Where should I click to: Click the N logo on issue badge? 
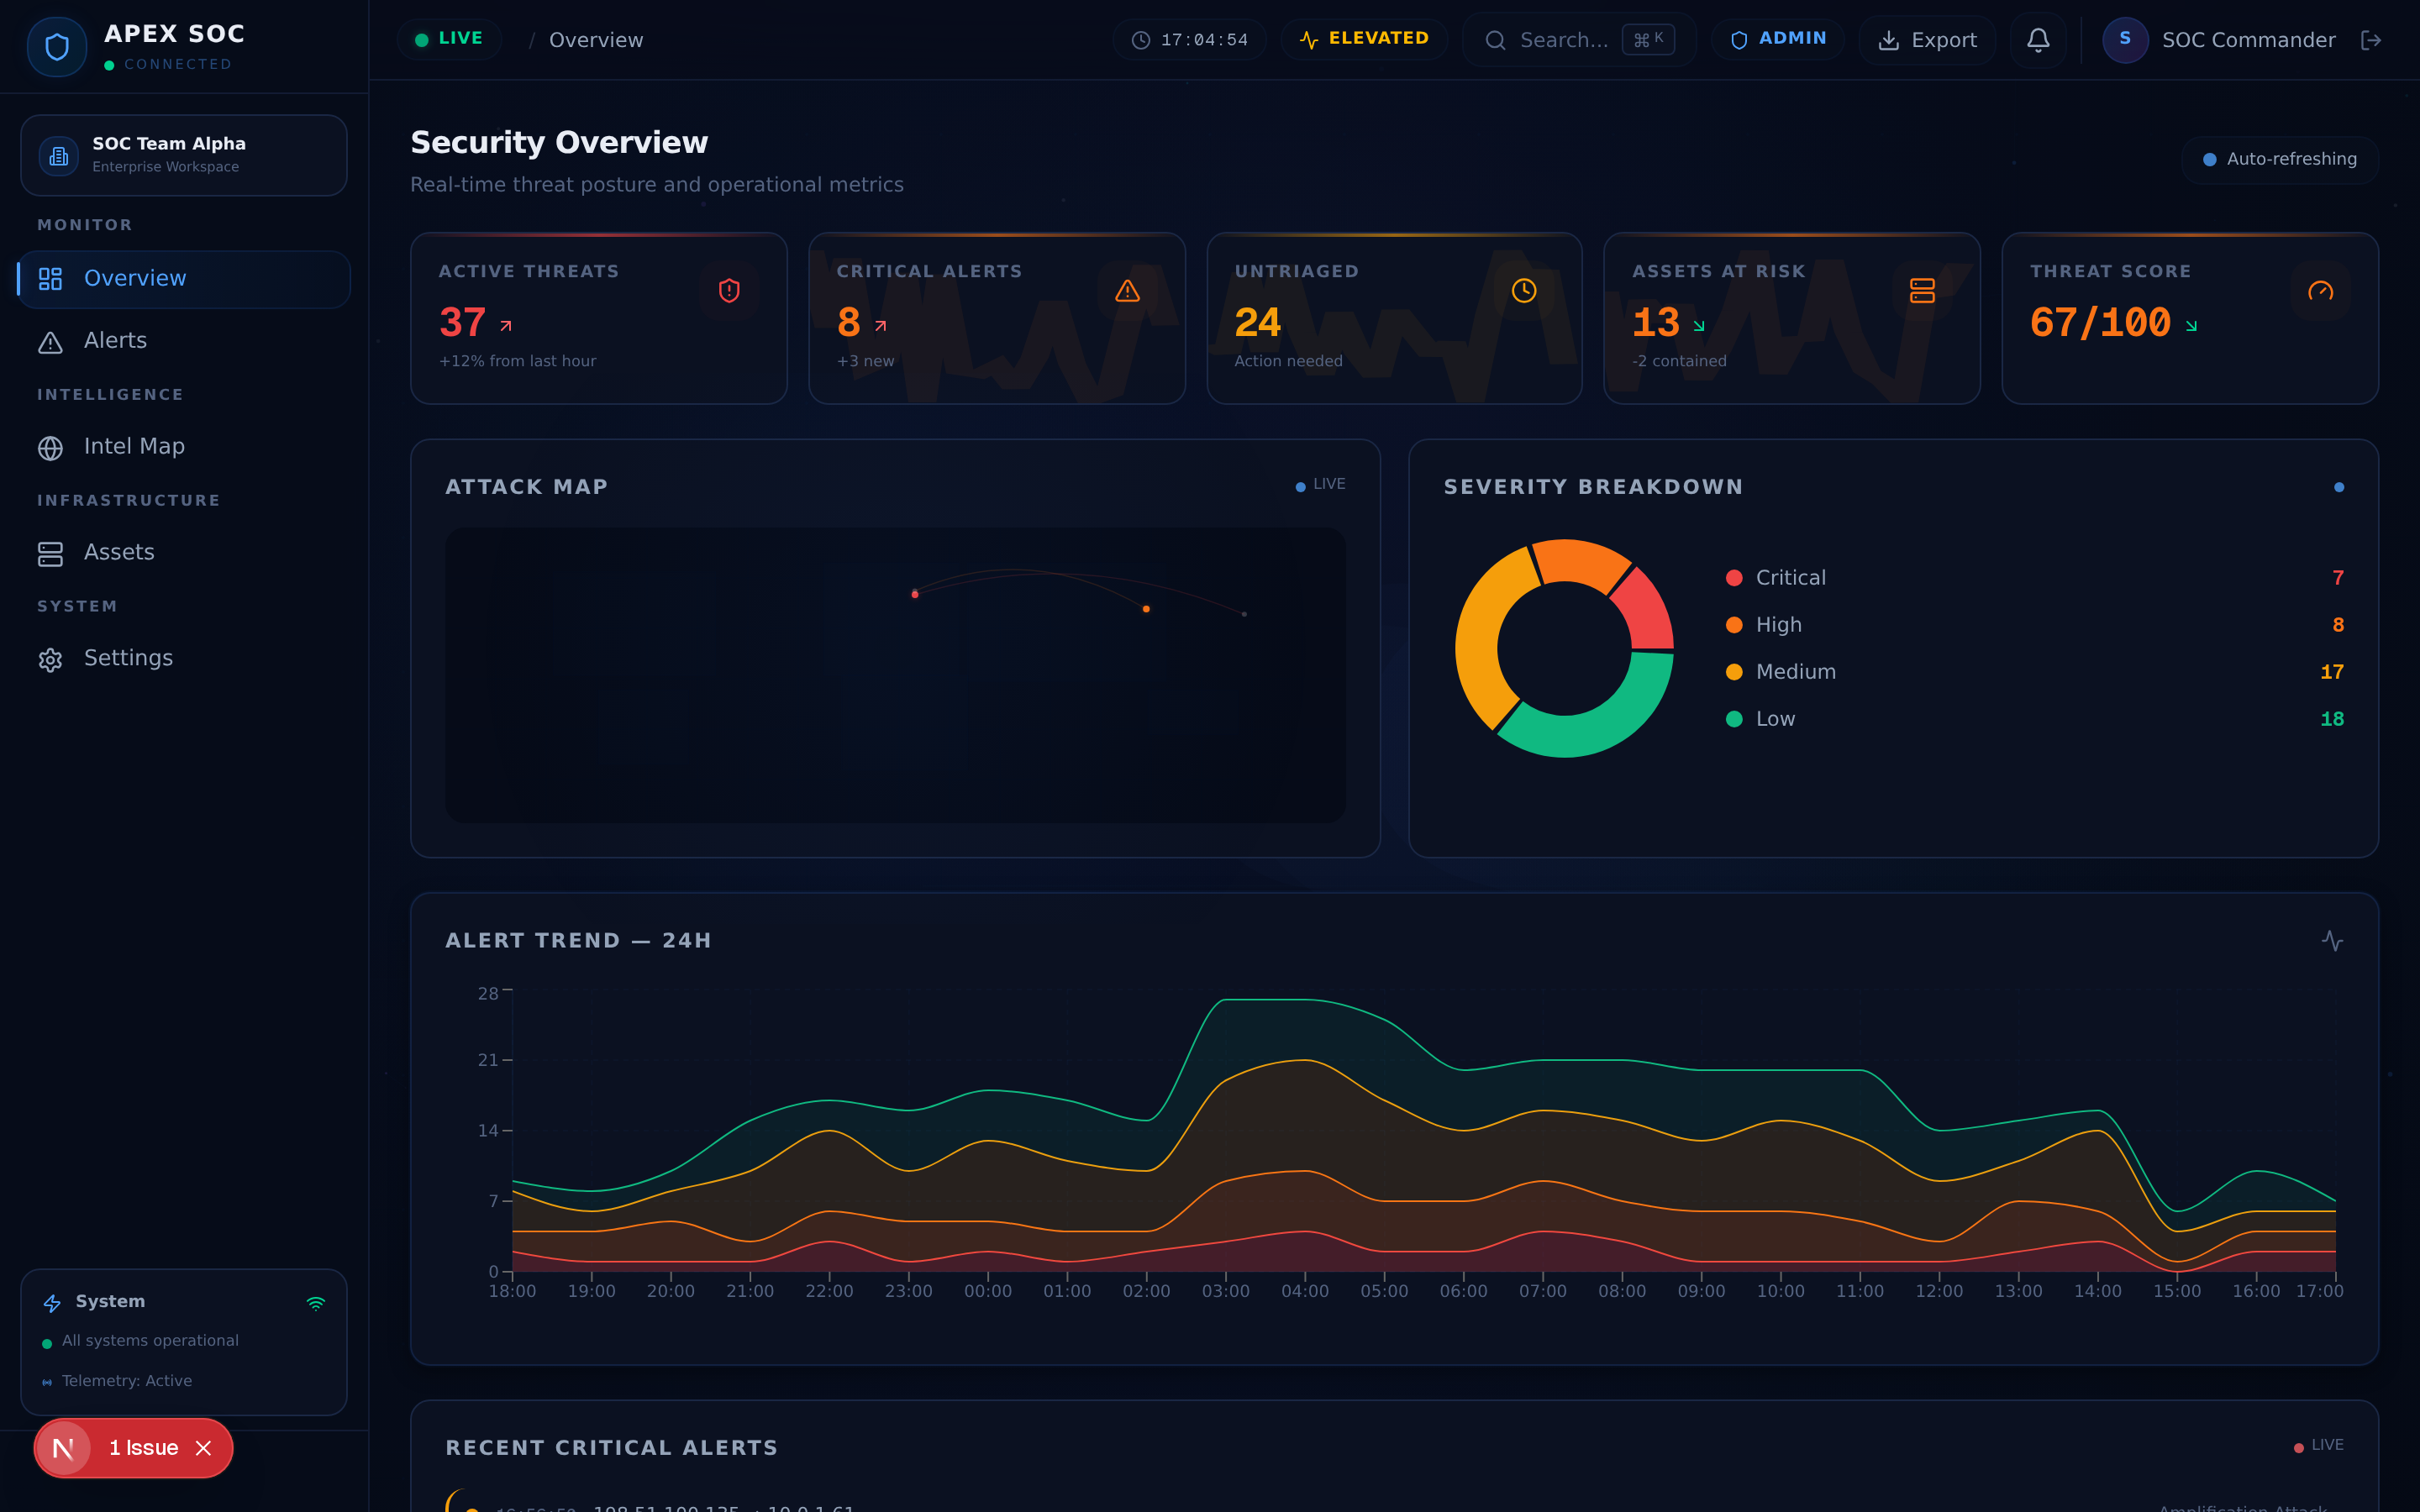tap(63, 1448)
